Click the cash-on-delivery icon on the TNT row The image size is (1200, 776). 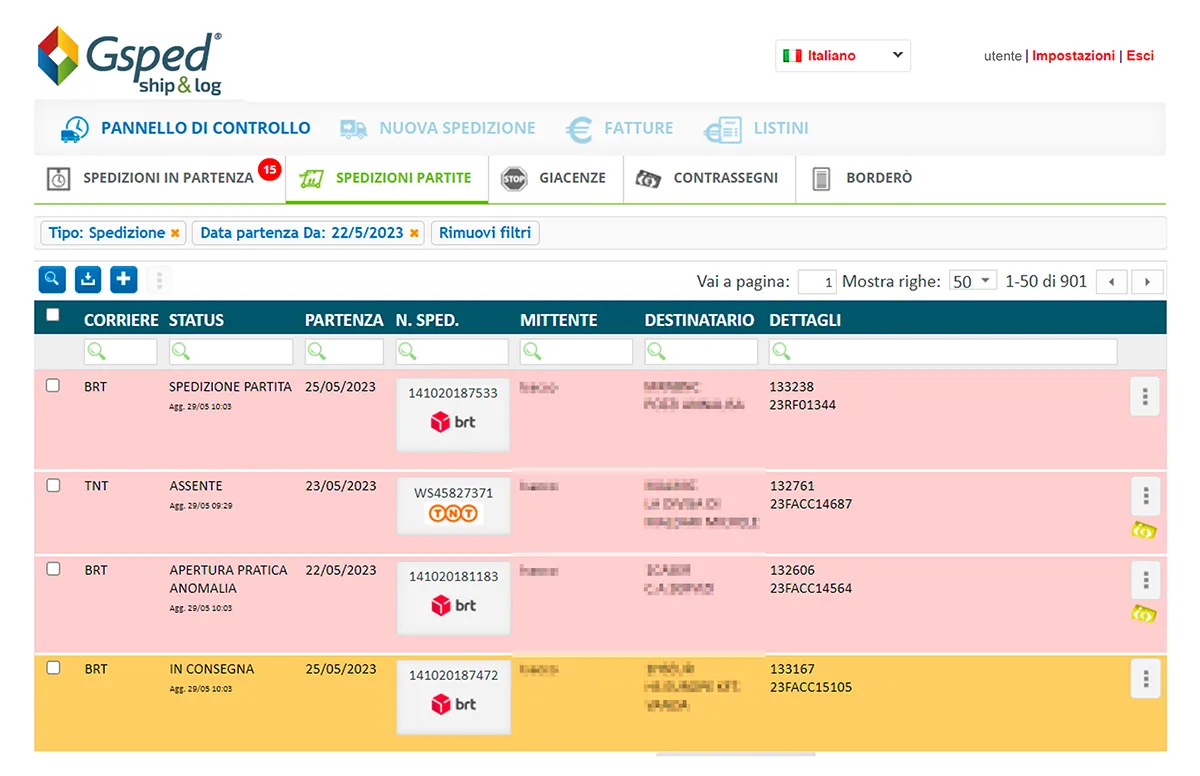[1144, 530]
